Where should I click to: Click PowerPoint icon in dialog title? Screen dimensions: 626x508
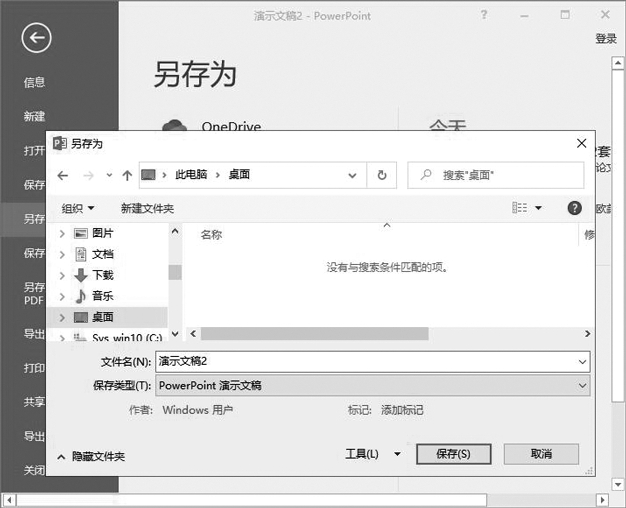(x=59, y=143)
